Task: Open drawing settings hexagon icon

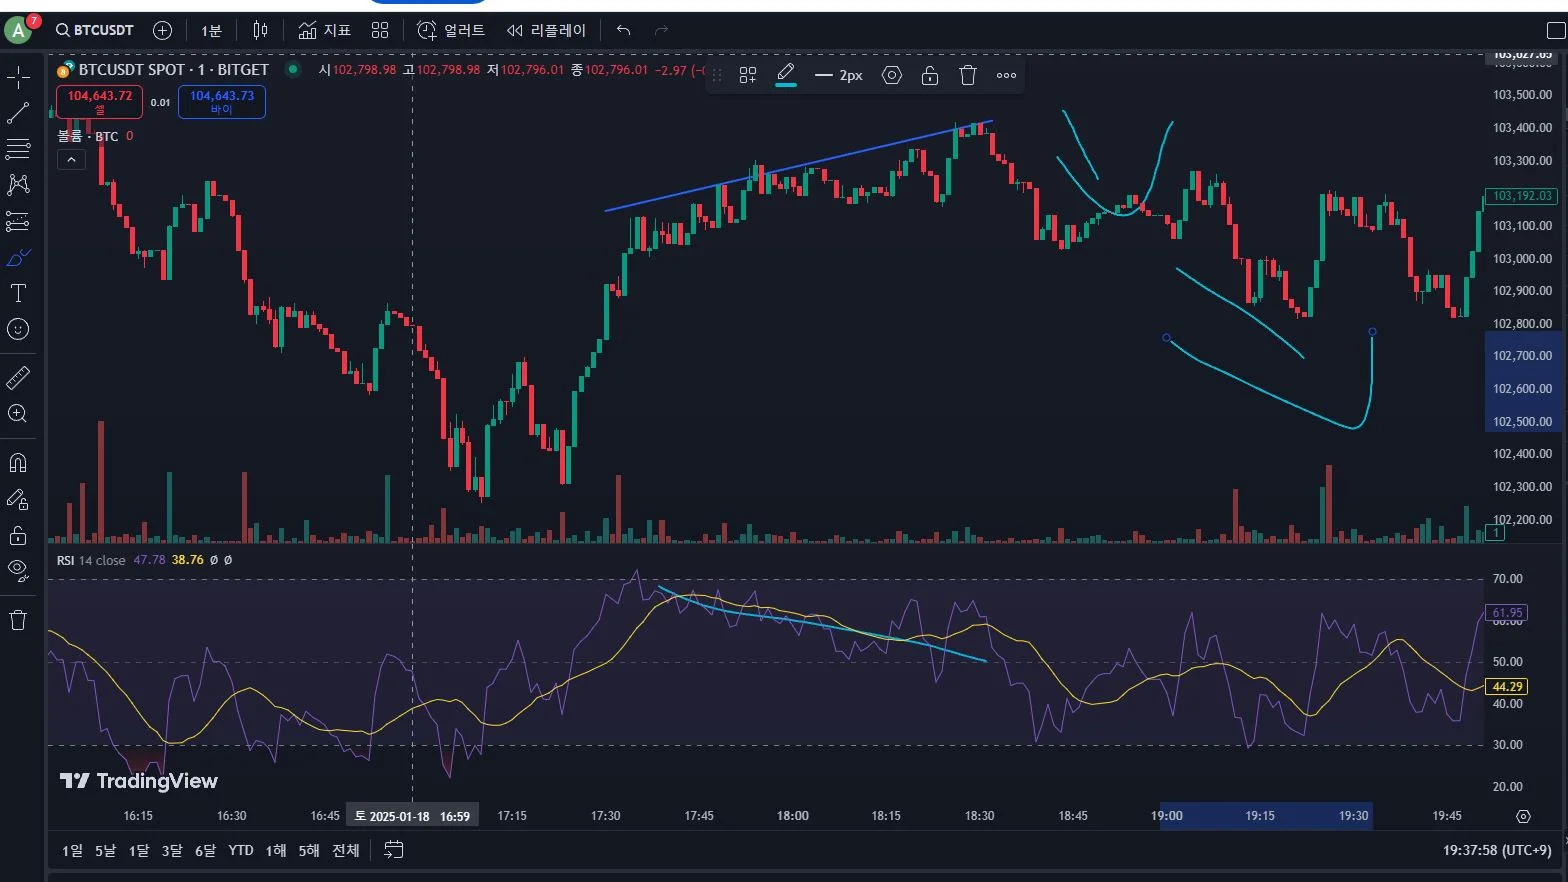Action: pyautogui.click(x=892, y=75)
